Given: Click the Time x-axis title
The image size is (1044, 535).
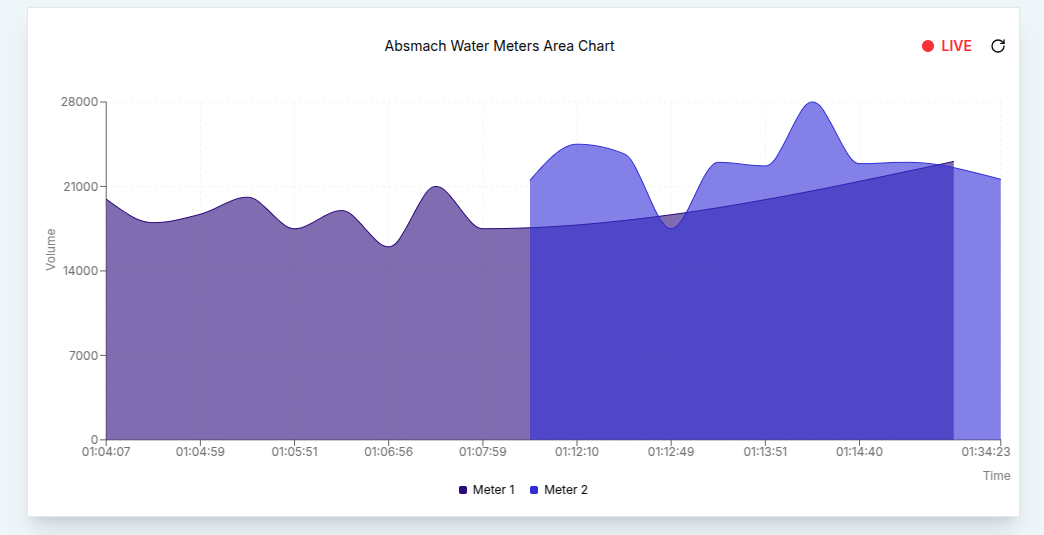Looking at the screenshot, I should coord(996,476).
